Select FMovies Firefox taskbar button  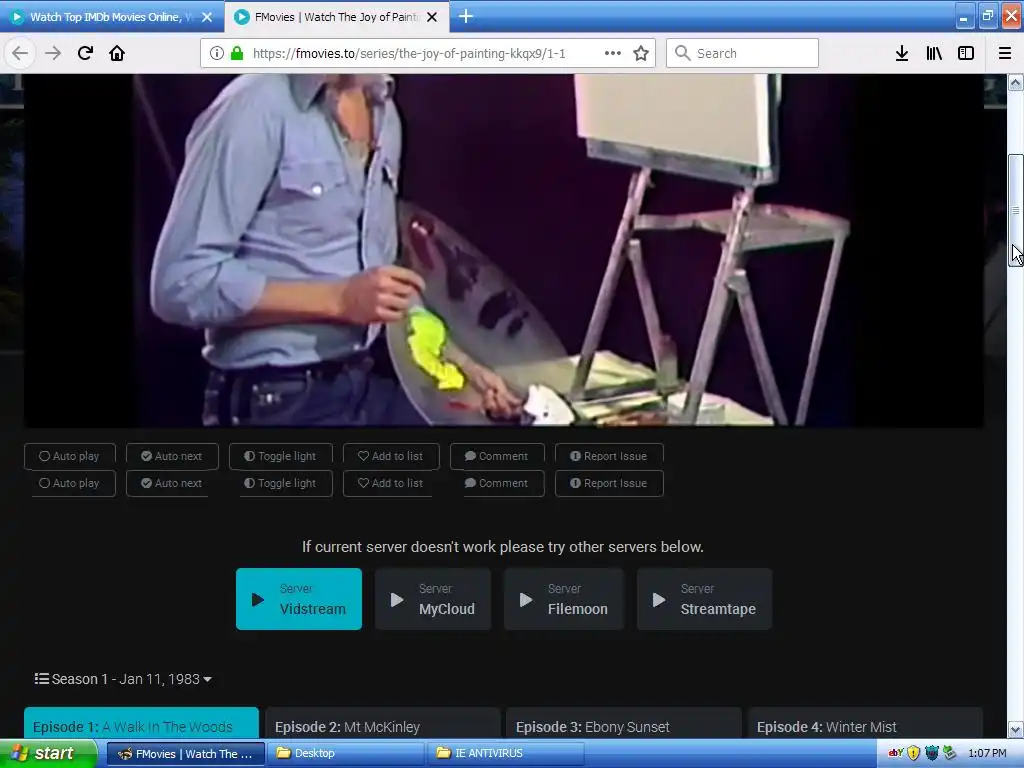(185, 754)
